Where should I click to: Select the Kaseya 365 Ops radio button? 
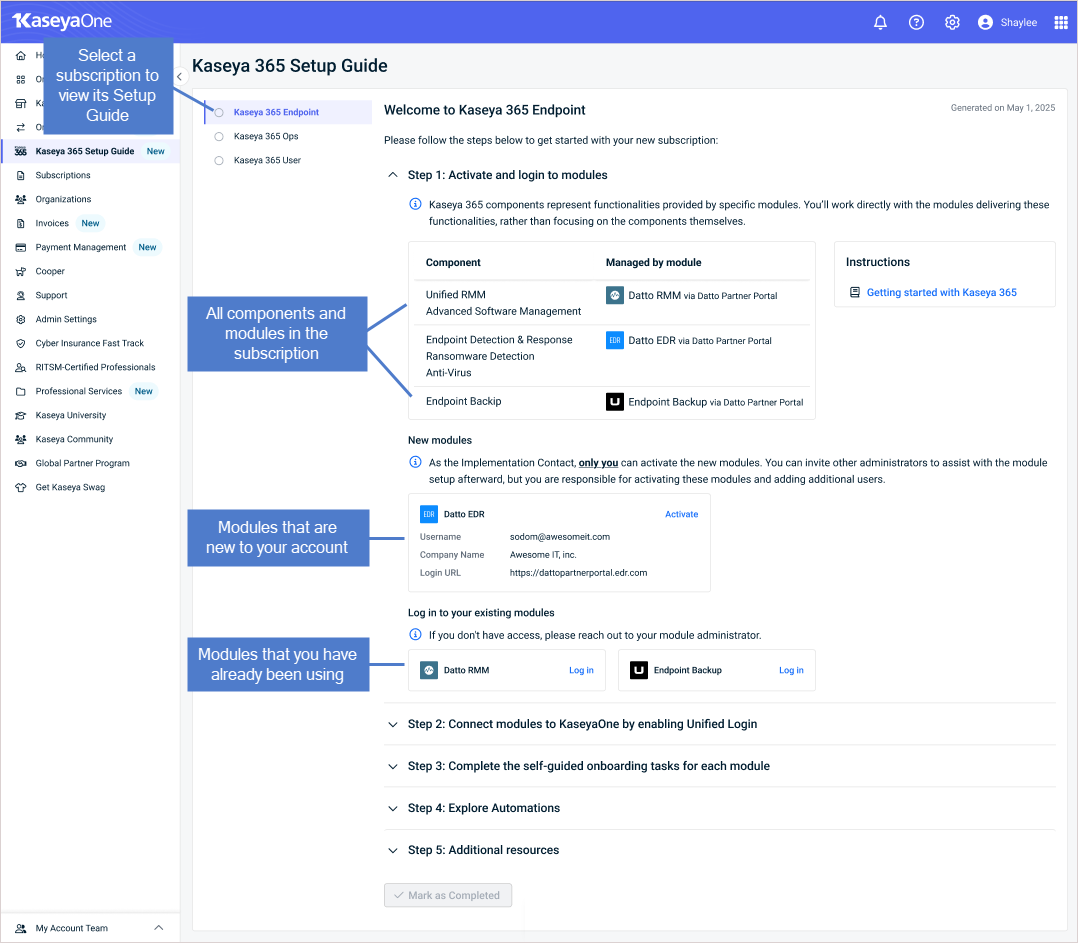[219, 137]
